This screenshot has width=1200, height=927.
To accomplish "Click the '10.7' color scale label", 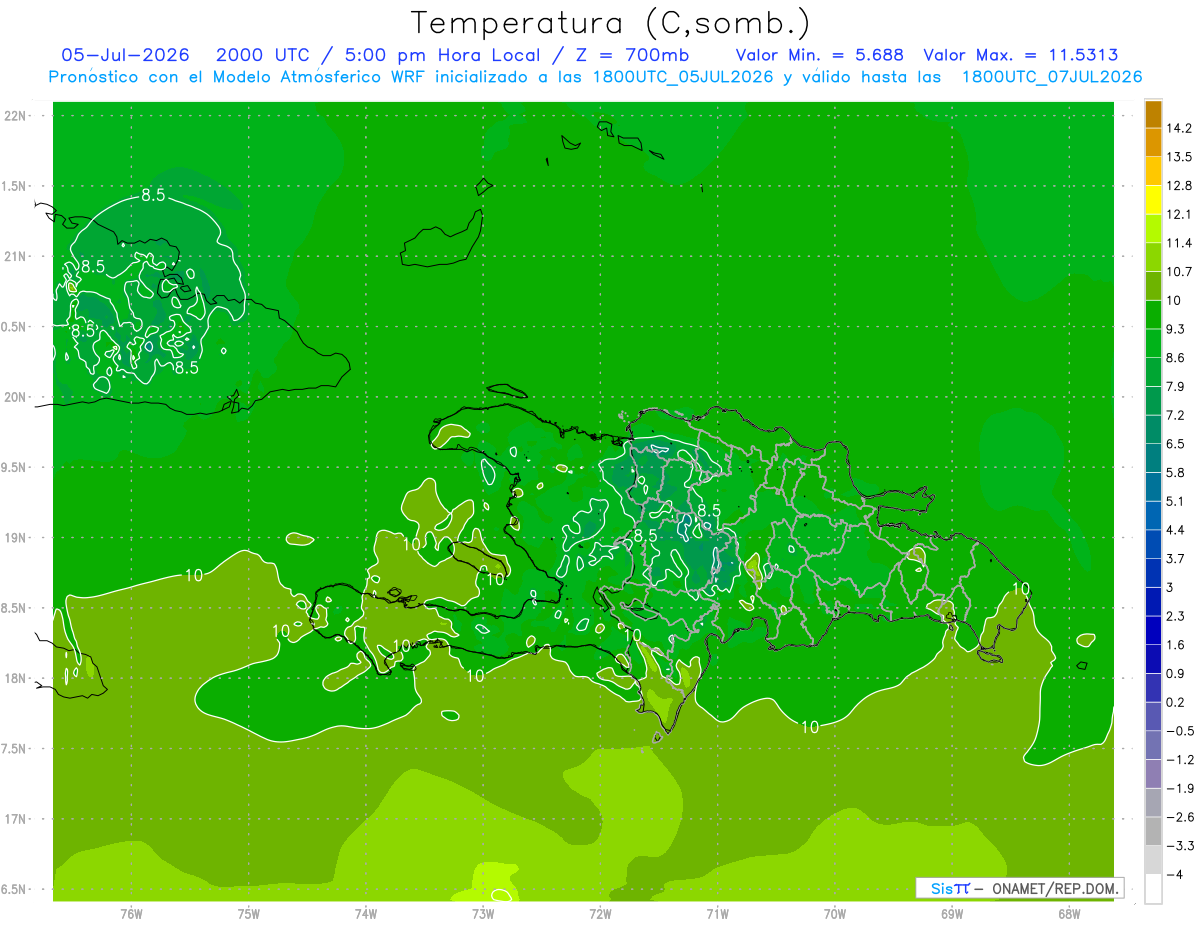I will coord(1179,272).
